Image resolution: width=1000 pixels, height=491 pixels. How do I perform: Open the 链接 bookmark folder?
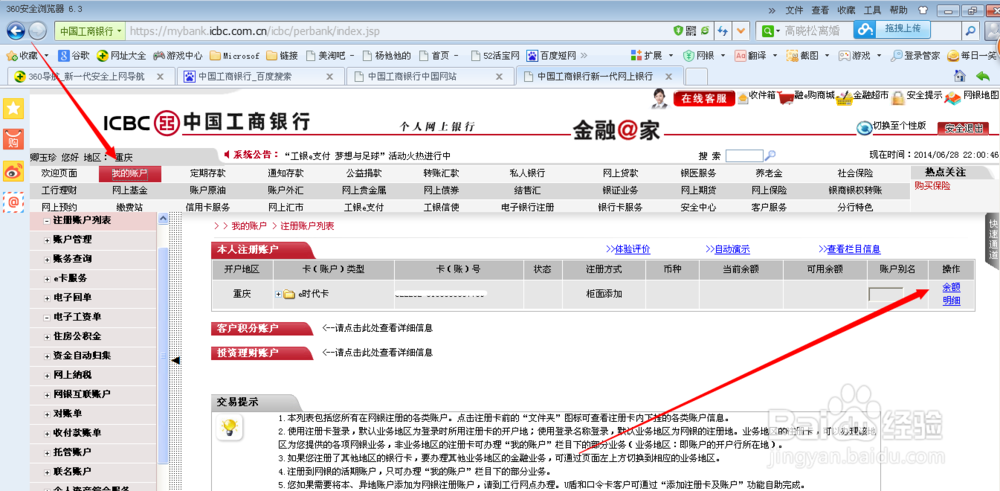pyautogui.click(x=283, y=55)
